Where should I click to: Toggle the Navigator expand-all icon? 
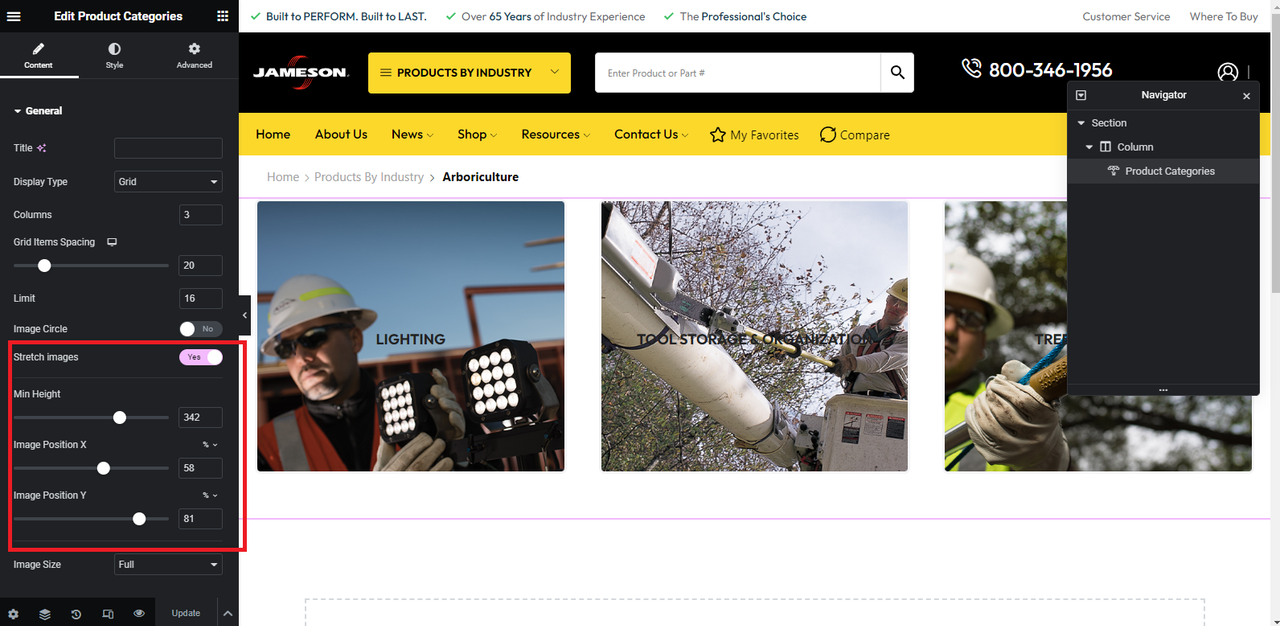[1081, 95]
